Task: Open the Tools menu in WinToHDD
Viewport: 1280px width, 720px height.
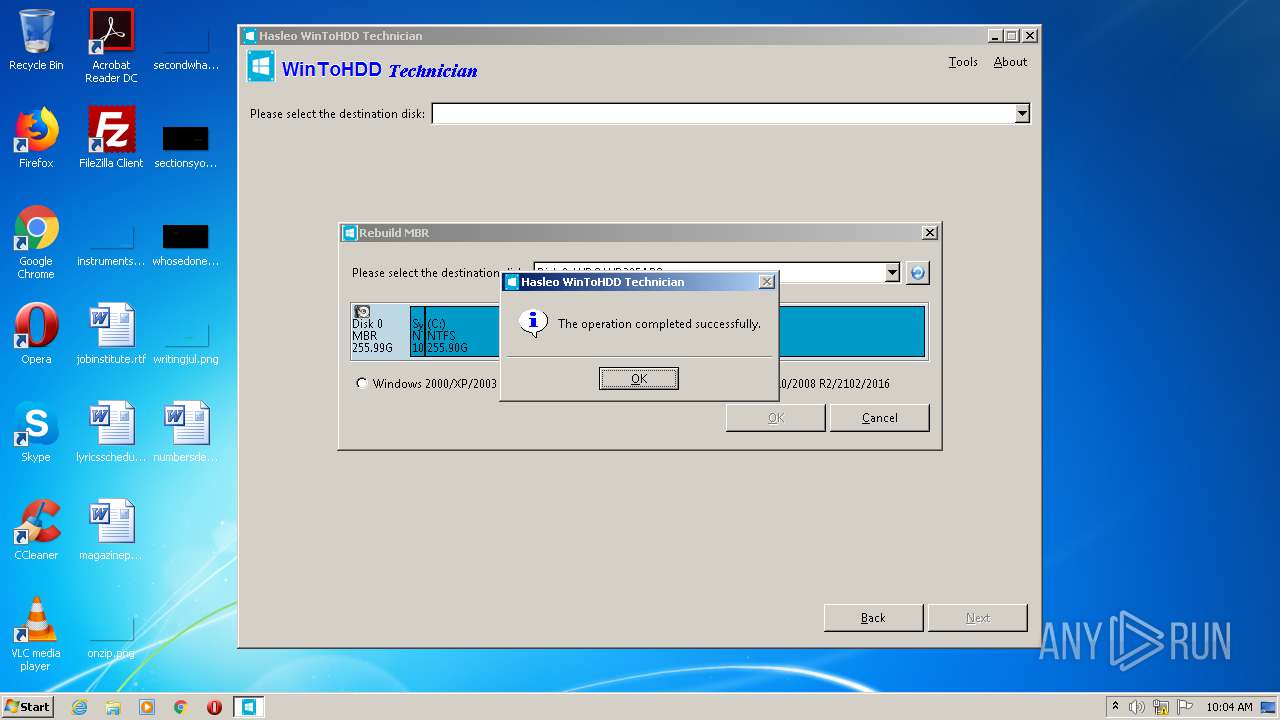Action: 963,62
